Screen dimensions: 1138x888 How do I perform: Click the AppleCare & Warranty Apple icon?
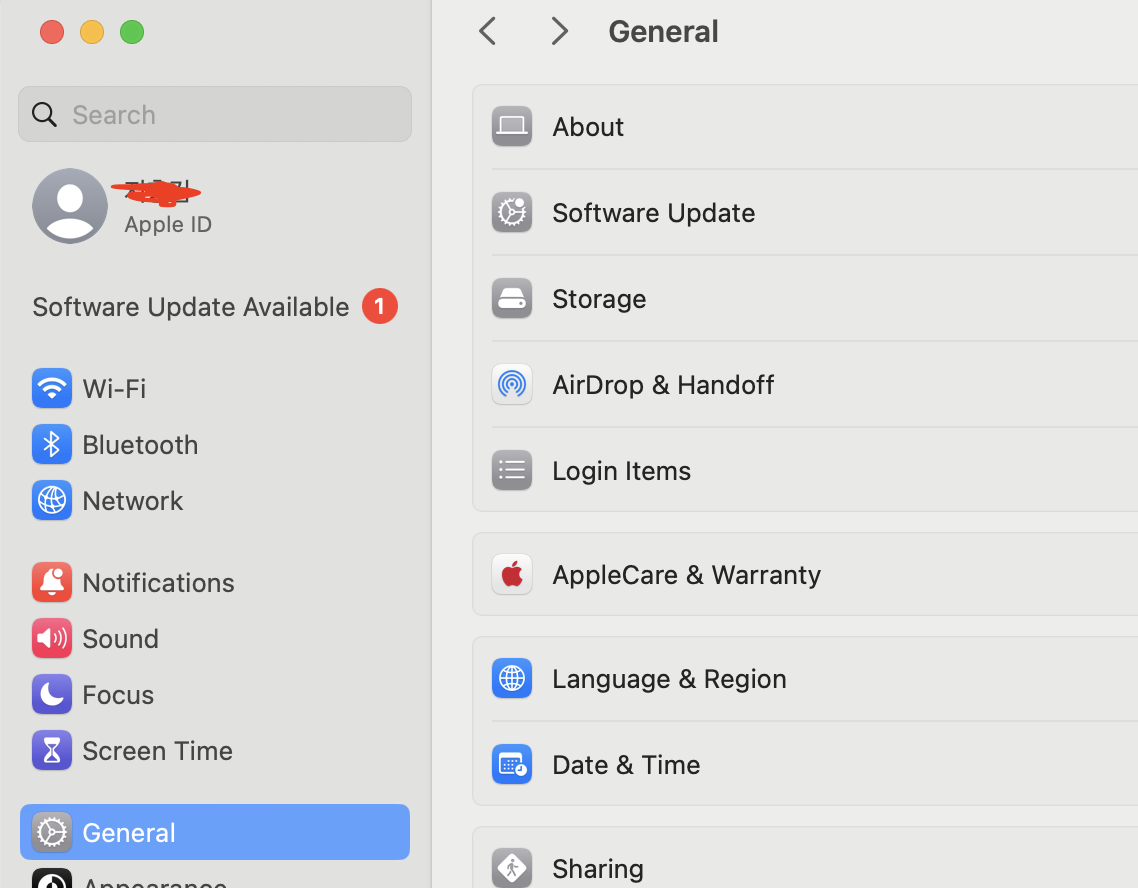click(x=511, y=574)
